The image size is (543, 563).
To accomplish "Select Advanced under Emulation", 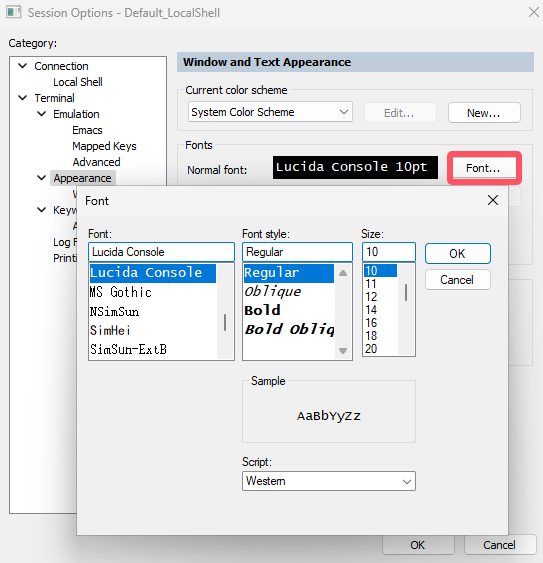I will [96, 162].
